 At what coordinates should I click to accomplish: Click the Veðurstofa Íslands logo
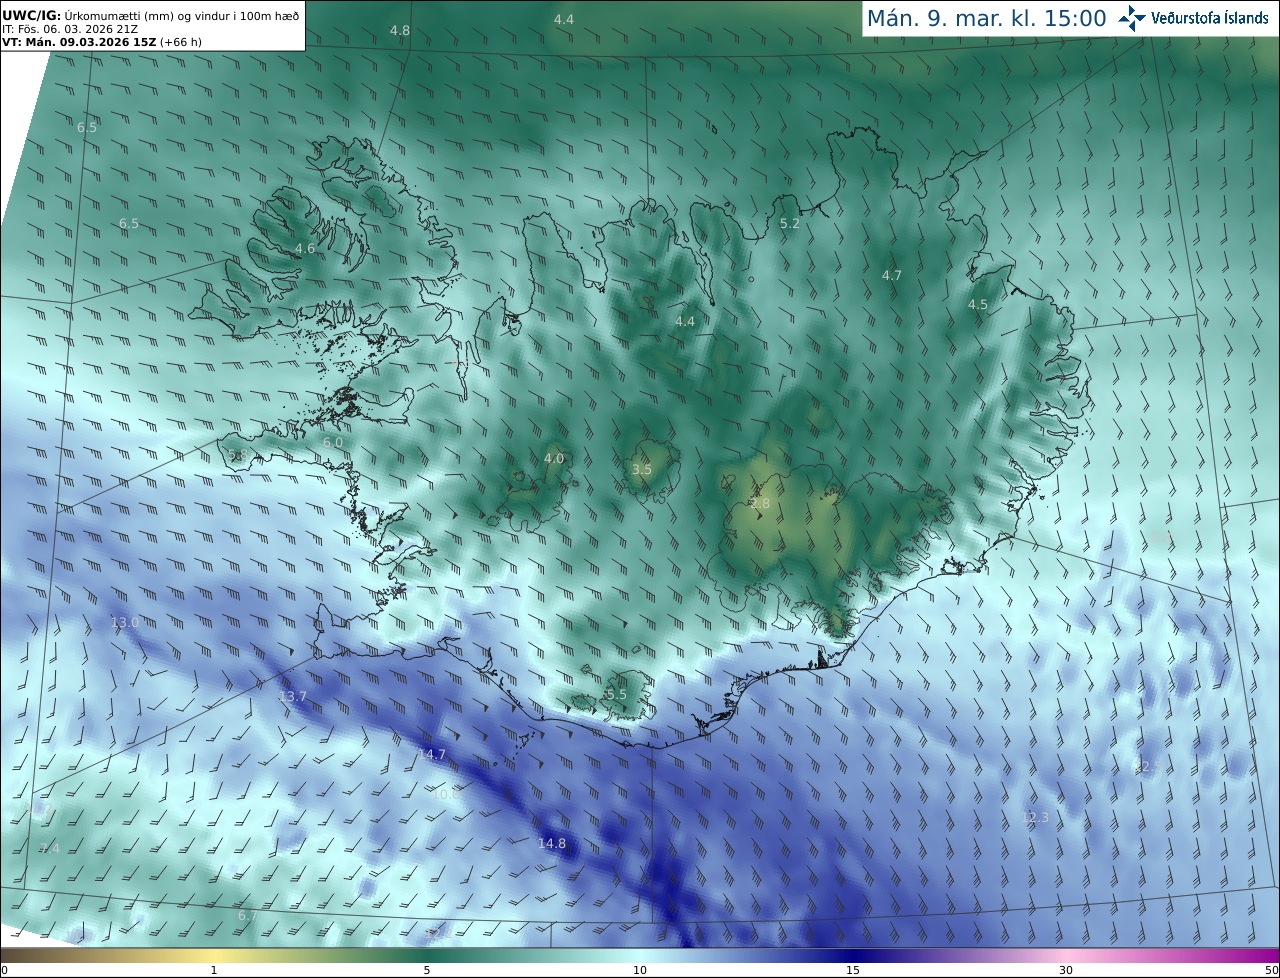pyautogui.click(x=1193, y=18)
